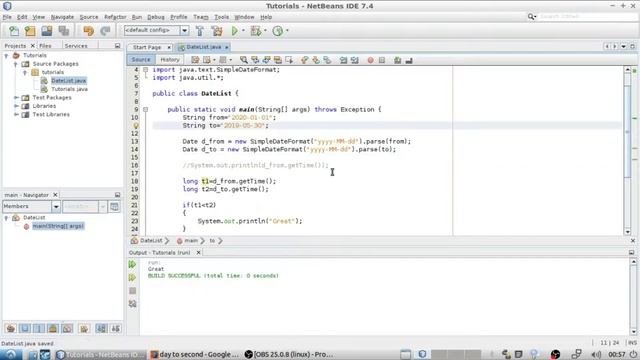
Task: Select main(String[] args) in Navigator
Action: click(58, 226)
